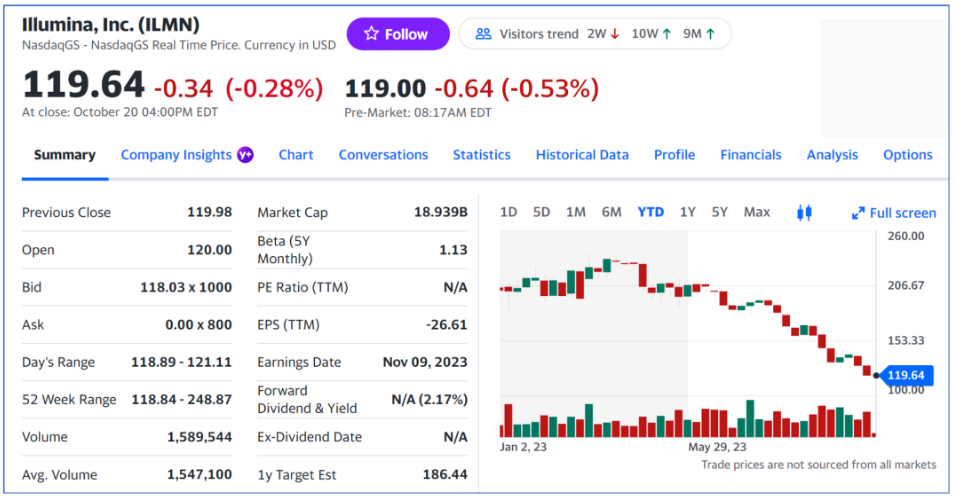Image resolution: width=954 pixels, height=502 pixels.
Task: Click the Ex-Dividend Date label
Action: coord(309,437)
